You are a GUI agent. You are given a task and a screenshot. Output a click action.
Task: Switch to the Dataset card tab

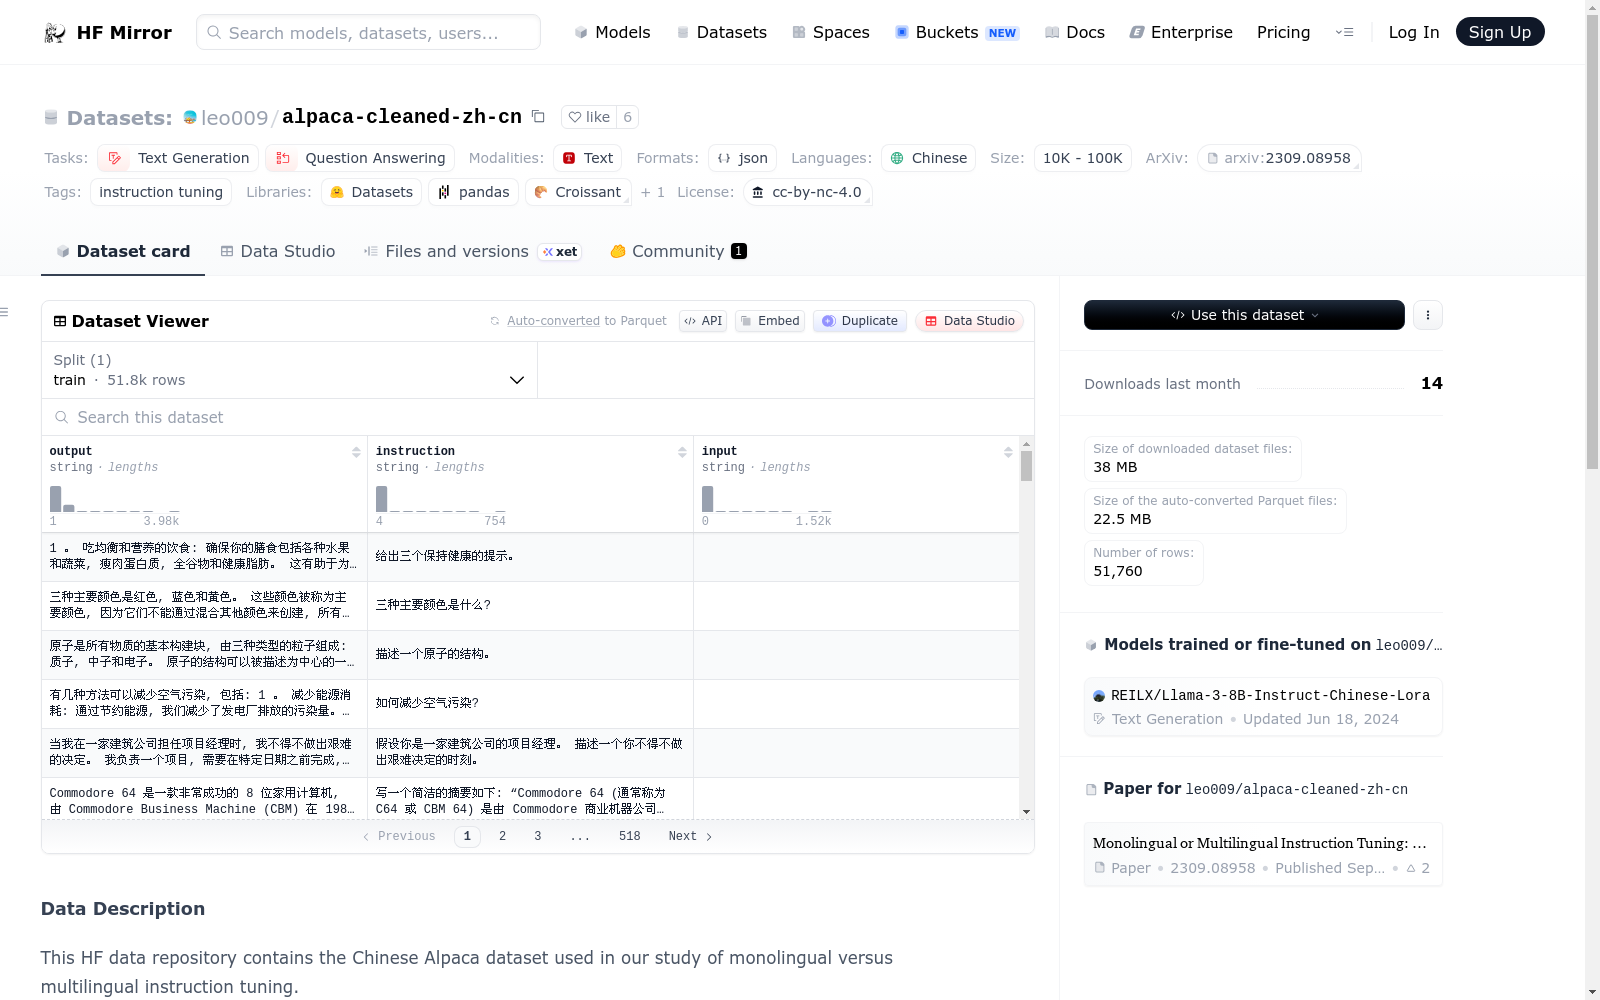[x=123, y=251]
